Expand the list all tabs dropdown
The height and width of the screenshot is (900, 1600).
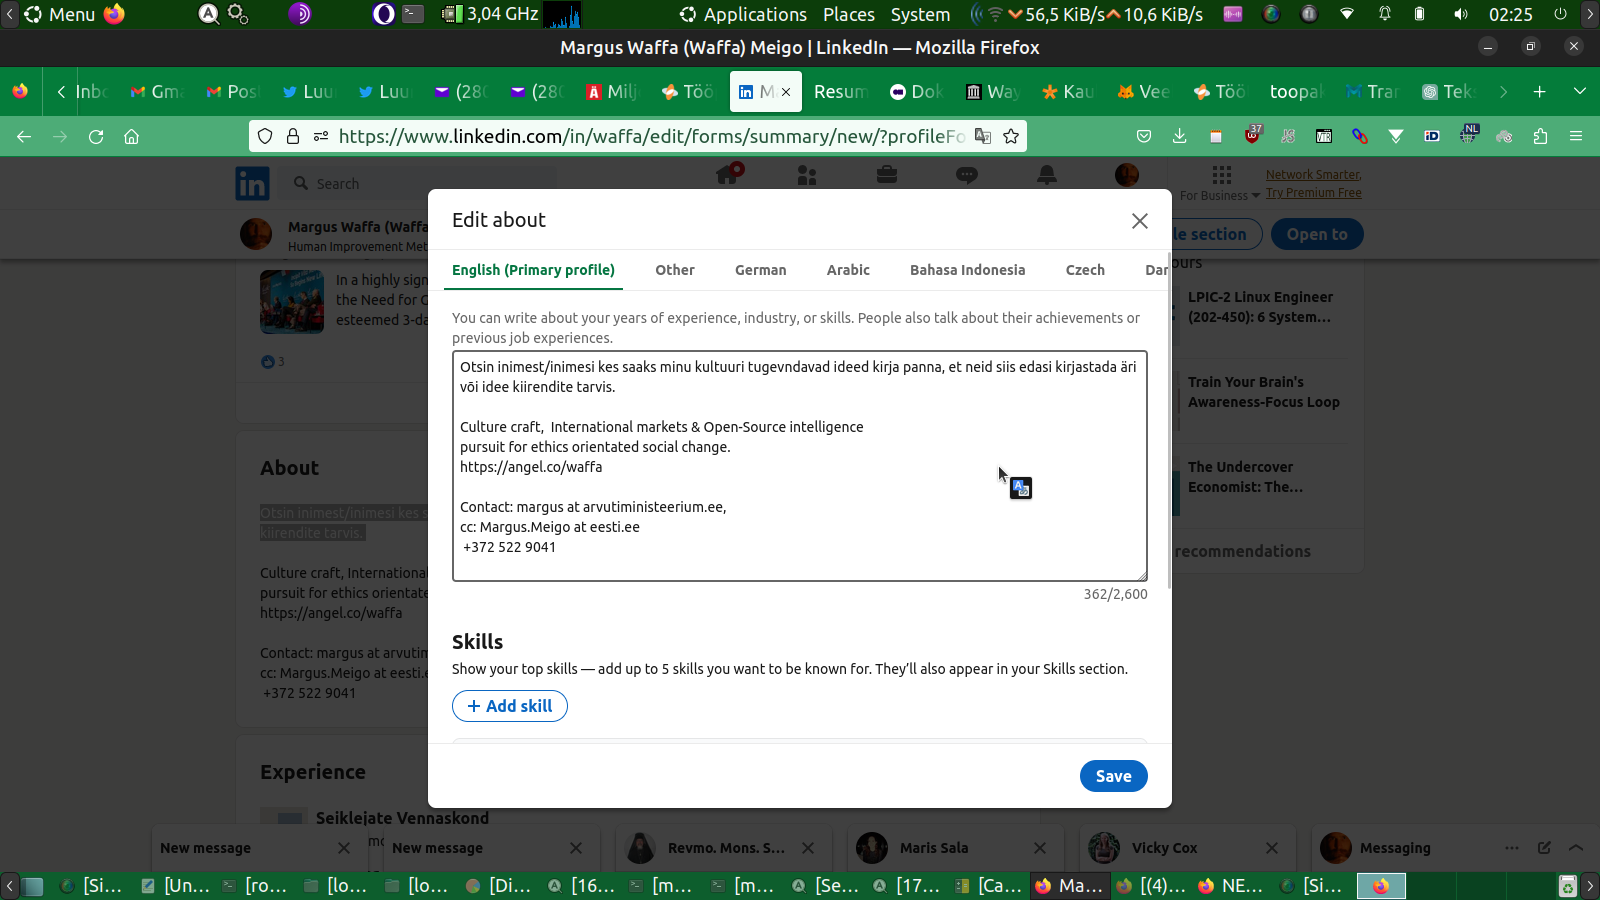[1580, 92]
